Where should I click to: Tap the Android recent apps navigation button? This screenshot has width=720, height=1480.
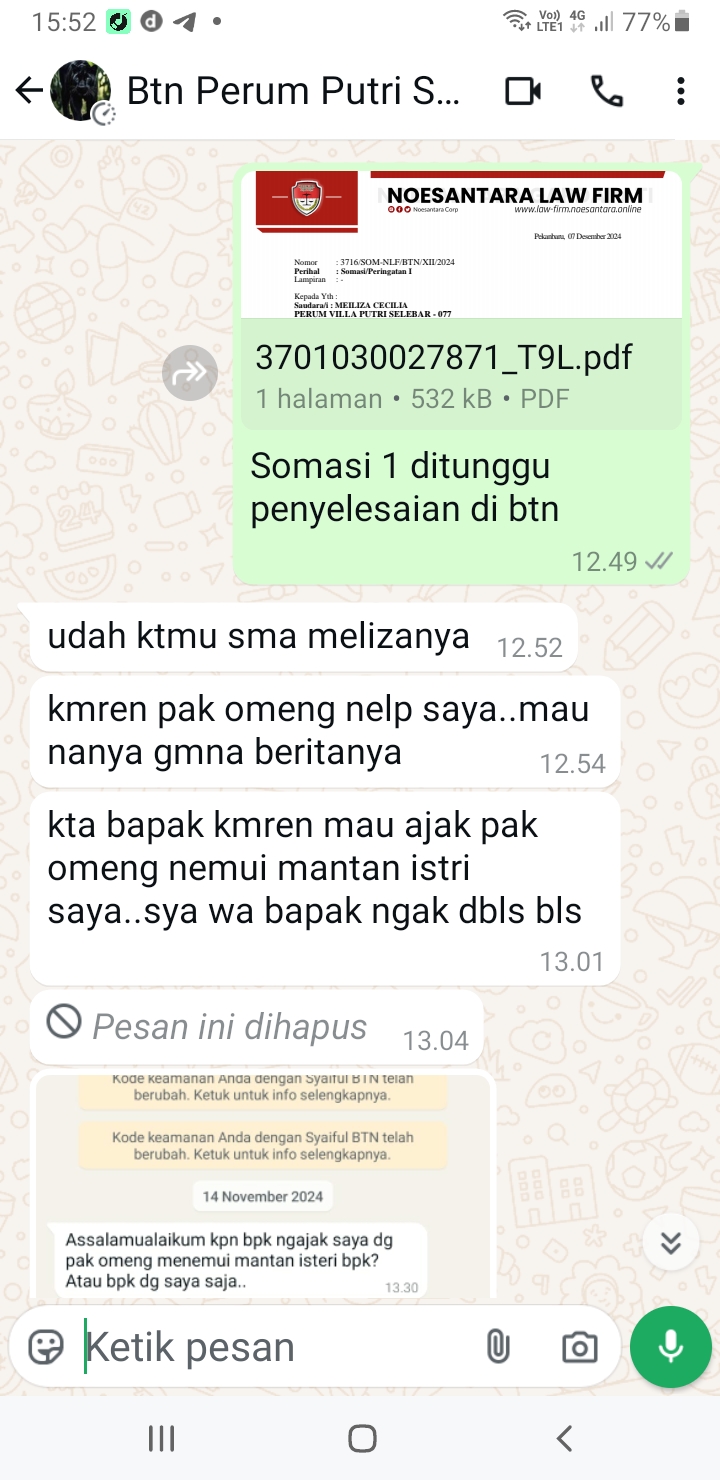[x=161, y=1438]
